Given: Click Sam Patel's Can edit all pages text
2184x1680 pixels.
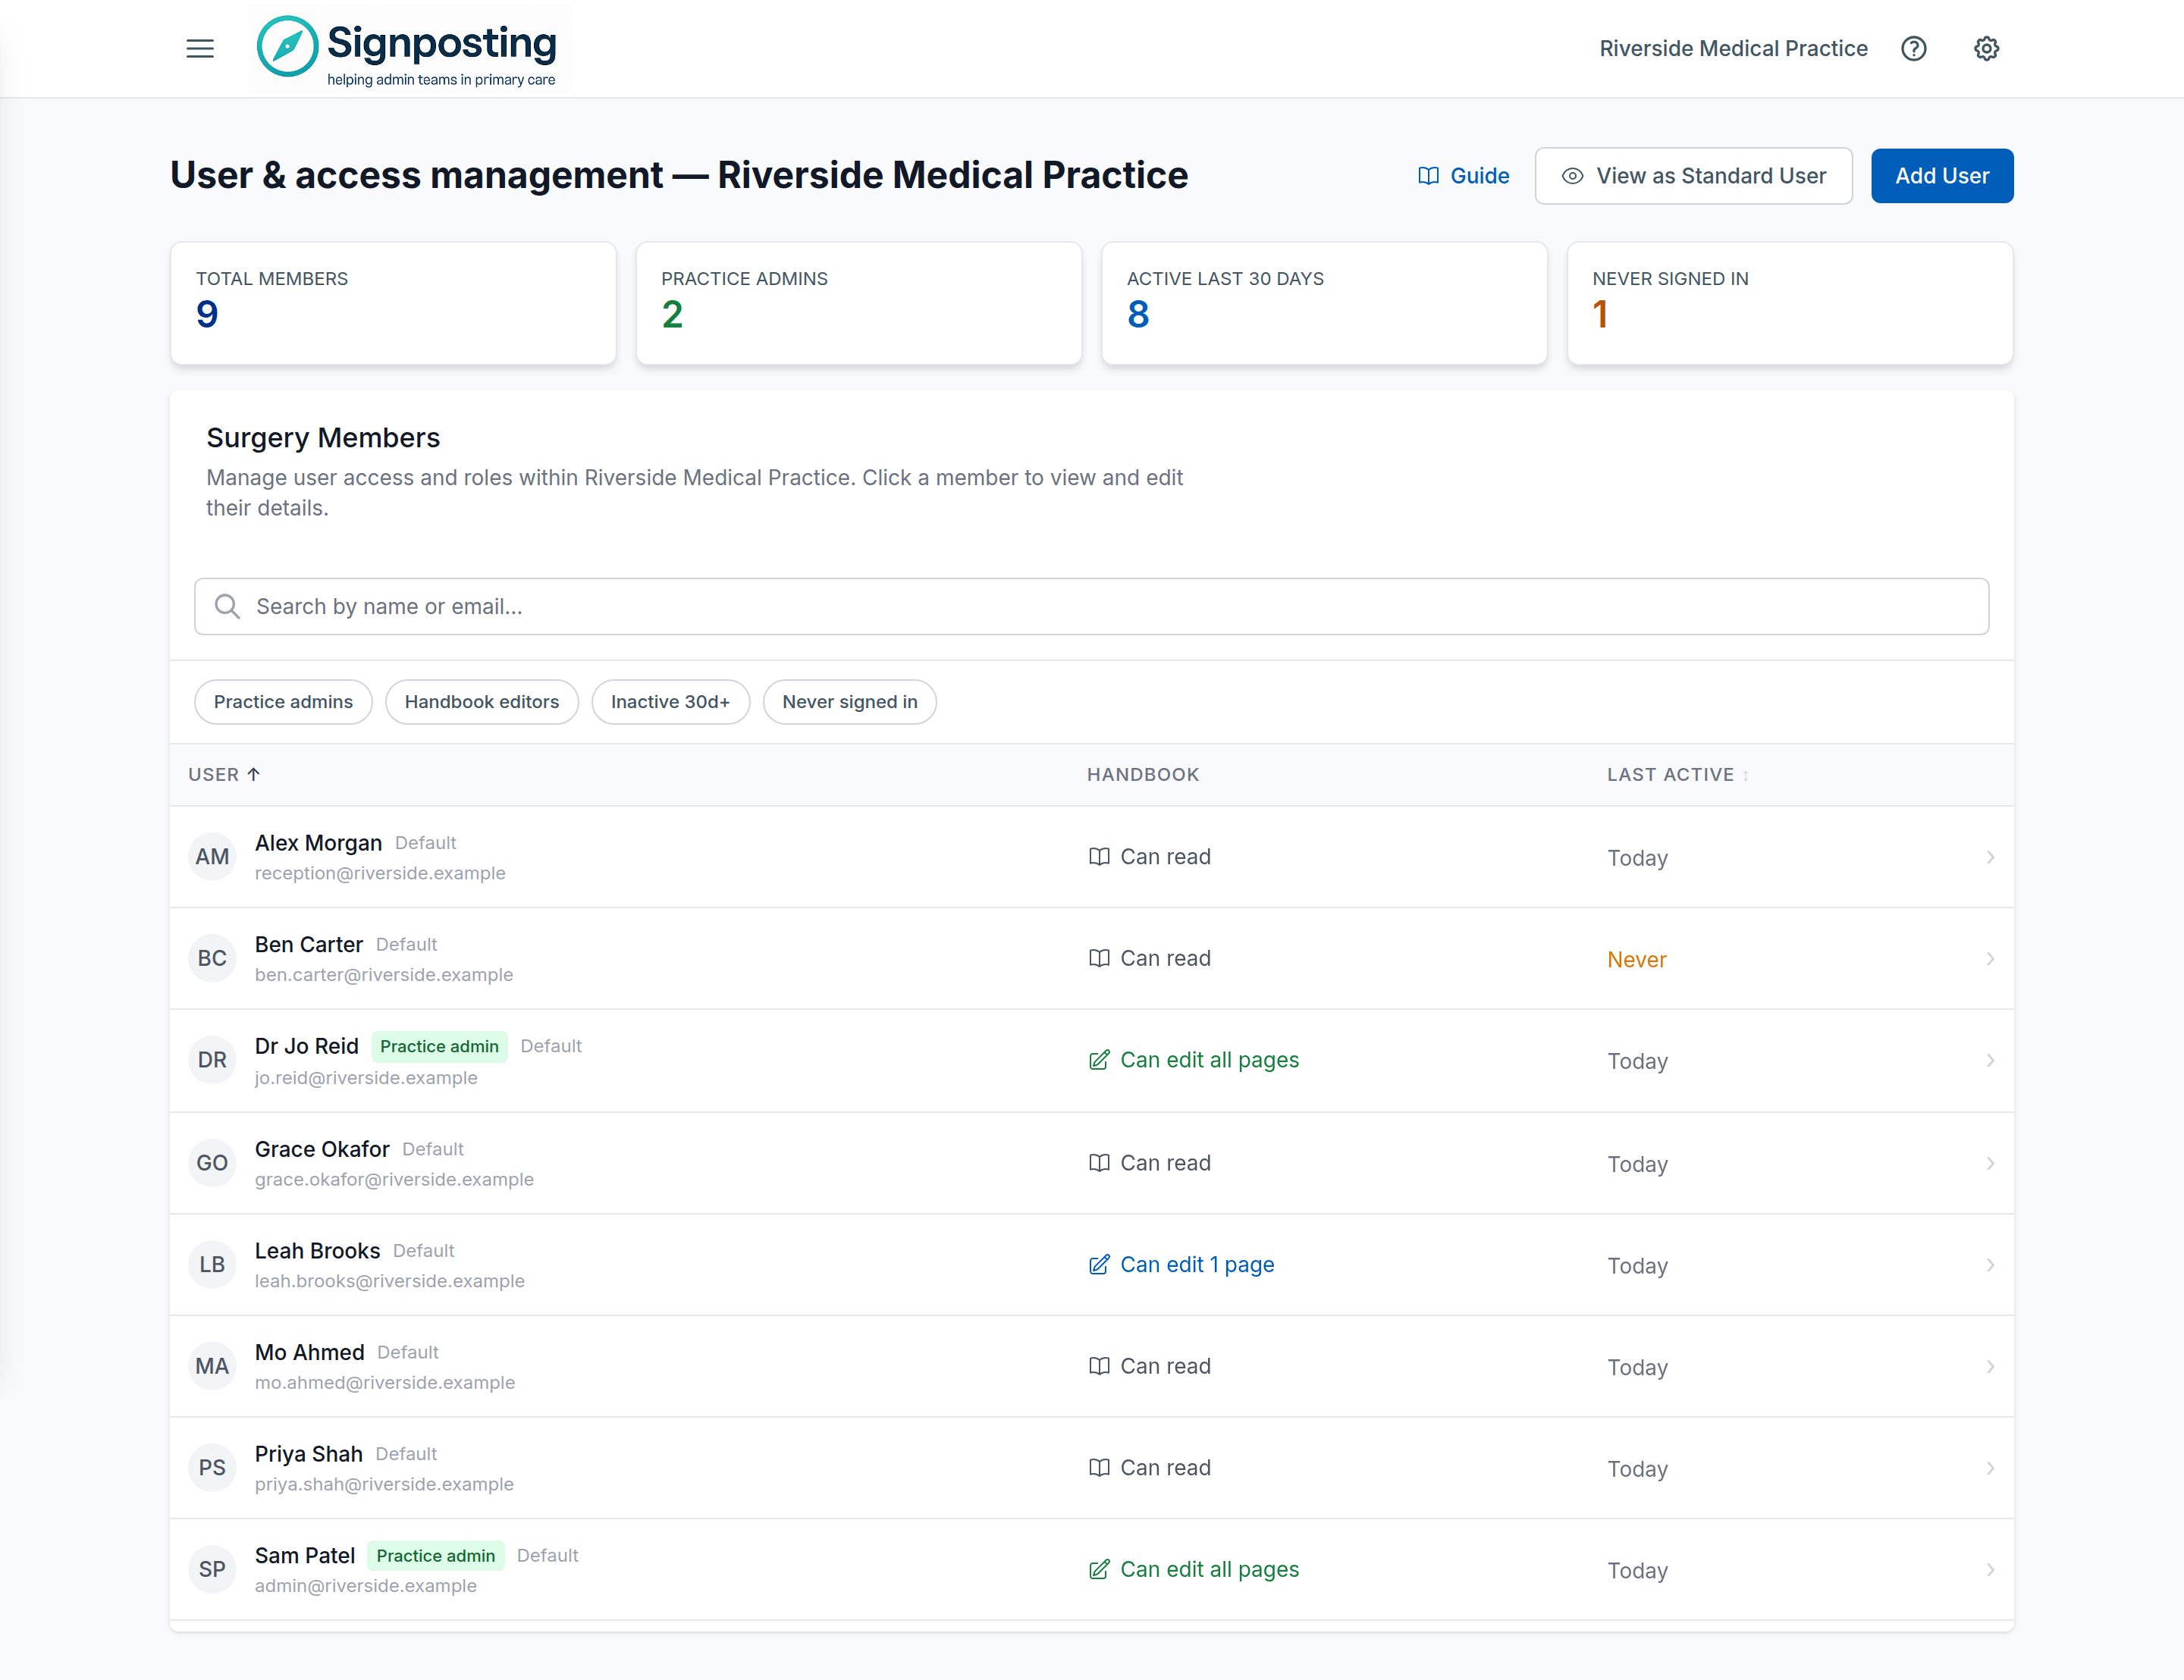Looking at the screenshot, I should tap(1209, 1570).
